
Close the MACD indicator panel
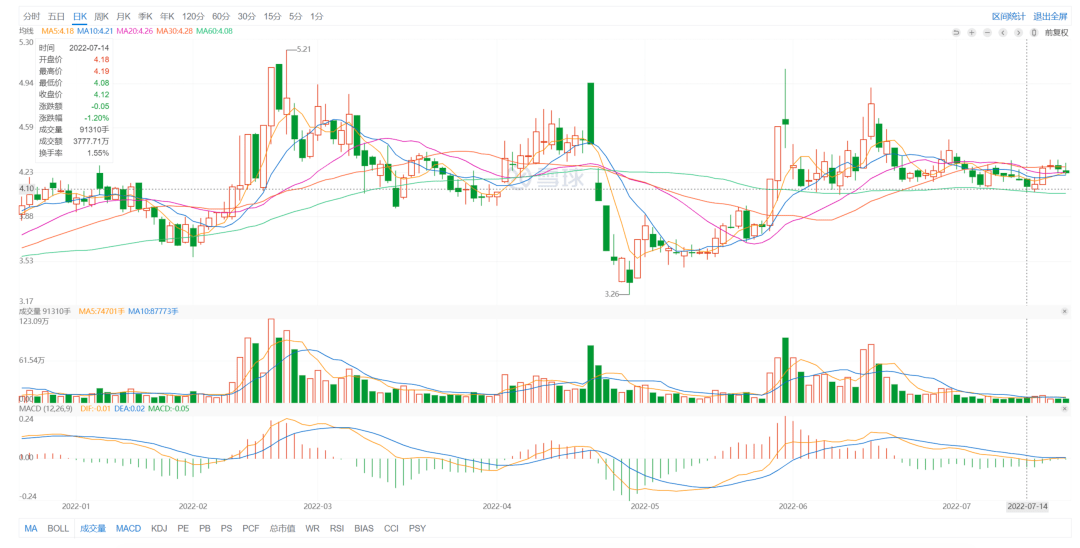1064,408
